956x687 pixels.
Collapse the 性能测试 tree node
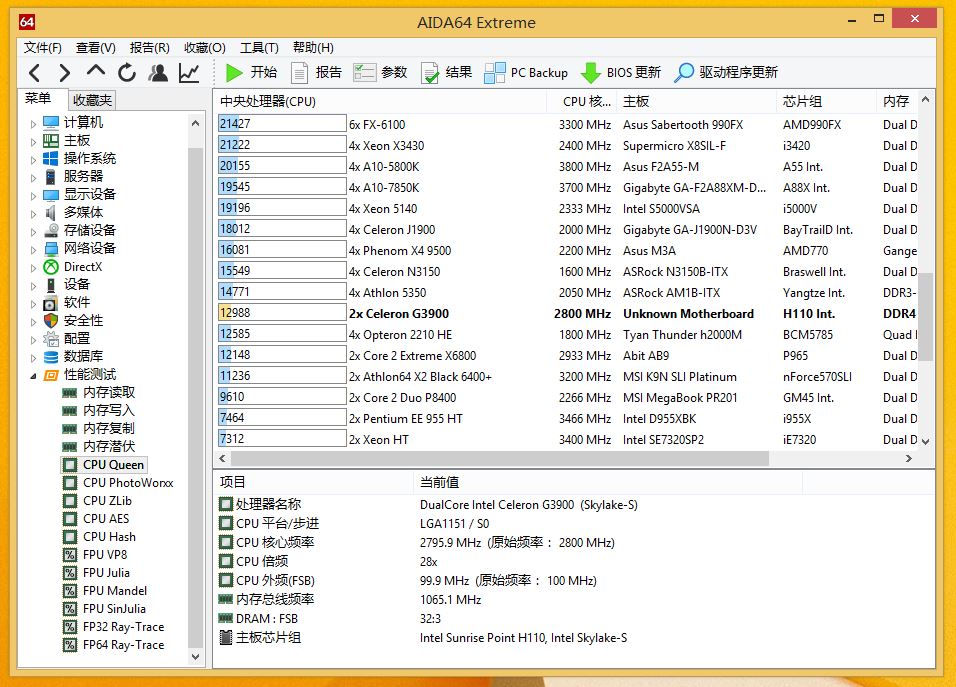tap(33, 375)
